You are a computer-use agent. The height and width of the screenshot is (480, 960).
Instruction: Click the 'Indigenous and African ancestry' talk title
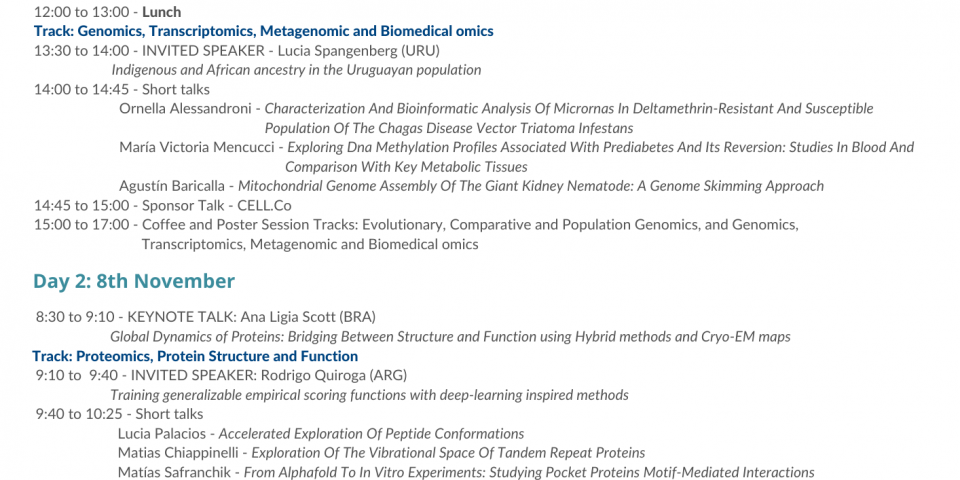296,70
